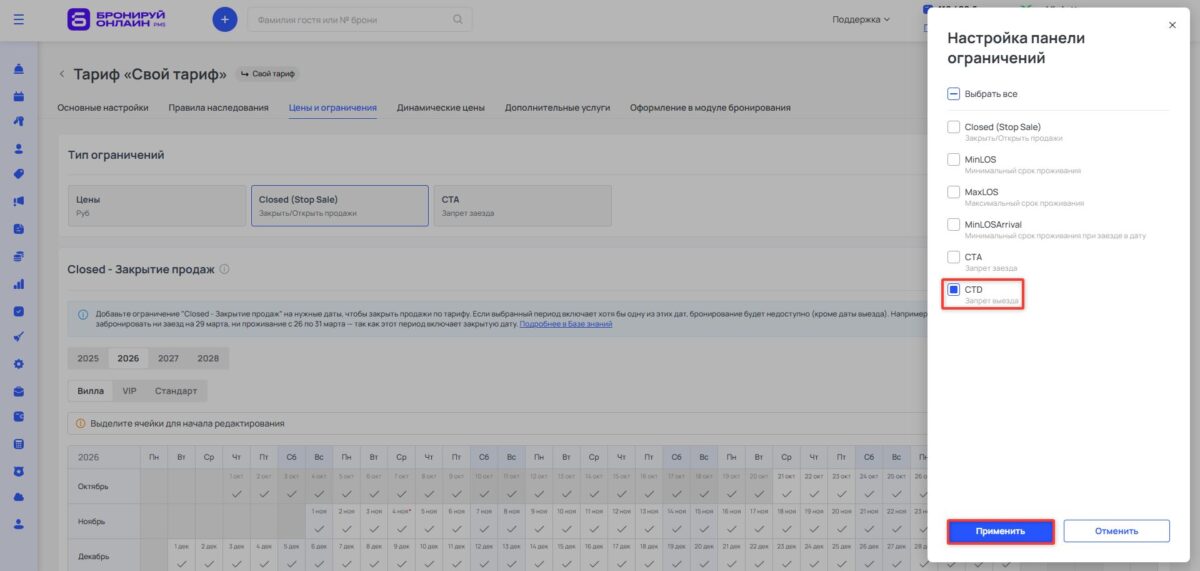Go back using the arrow before Тариф title

click(x=62, y=74)
